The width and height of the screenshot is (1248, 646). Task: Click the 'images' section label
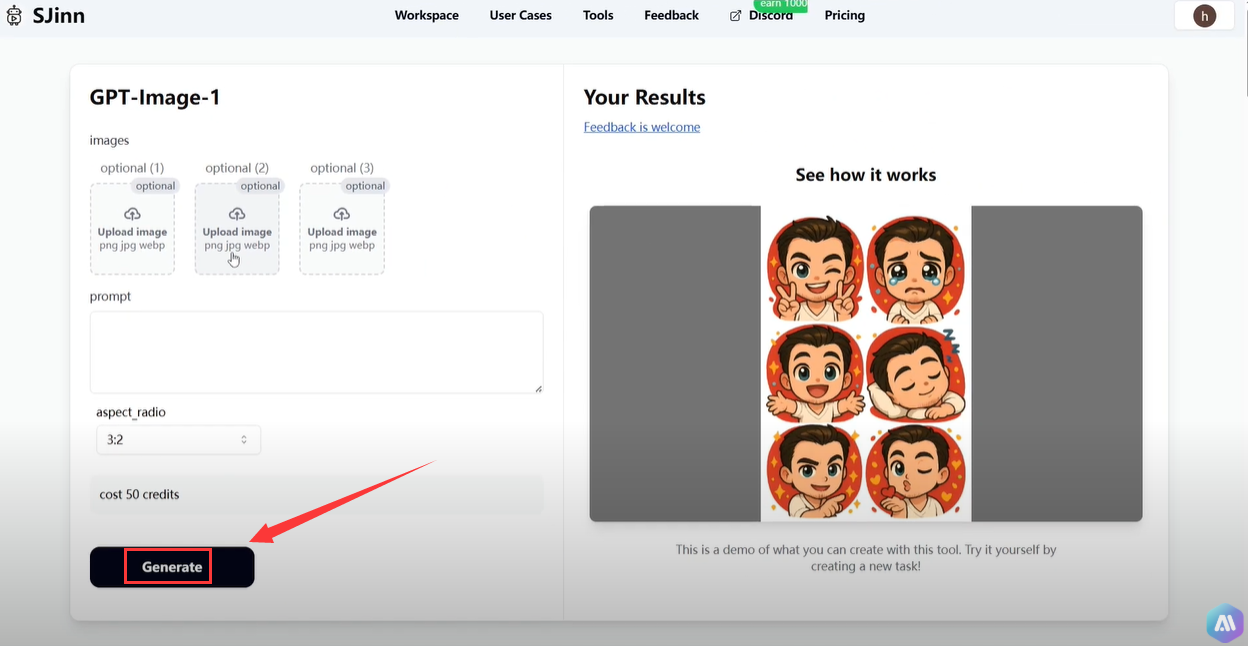(109, 141)
